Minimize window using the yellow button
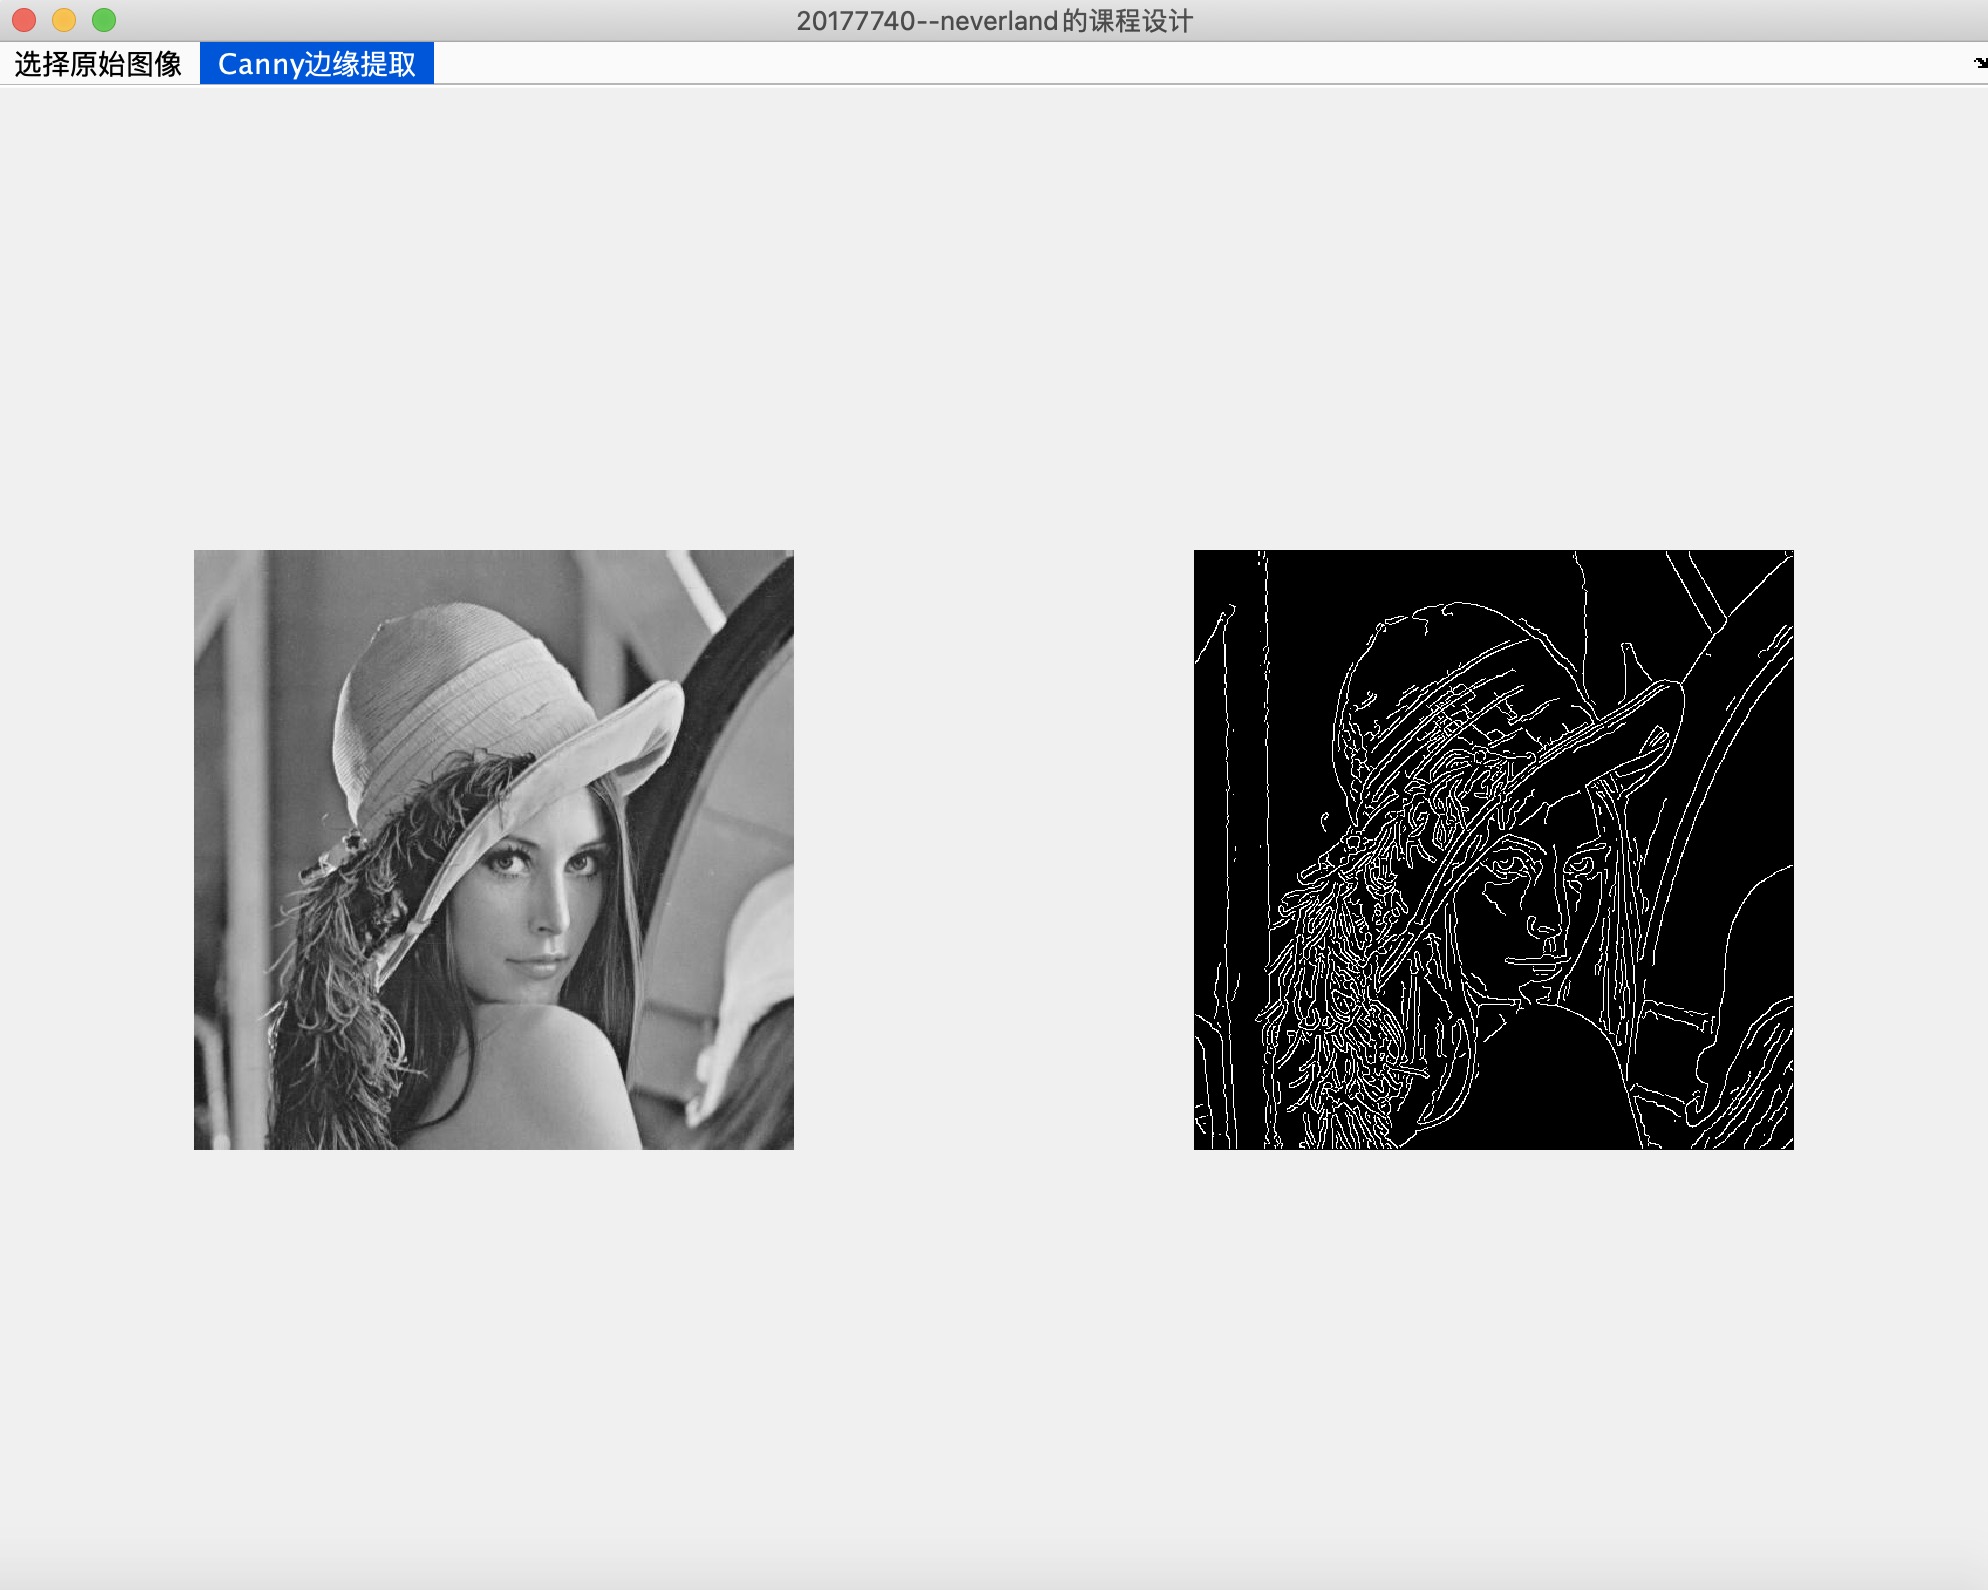The image size is (1988, 1590). 64,20
